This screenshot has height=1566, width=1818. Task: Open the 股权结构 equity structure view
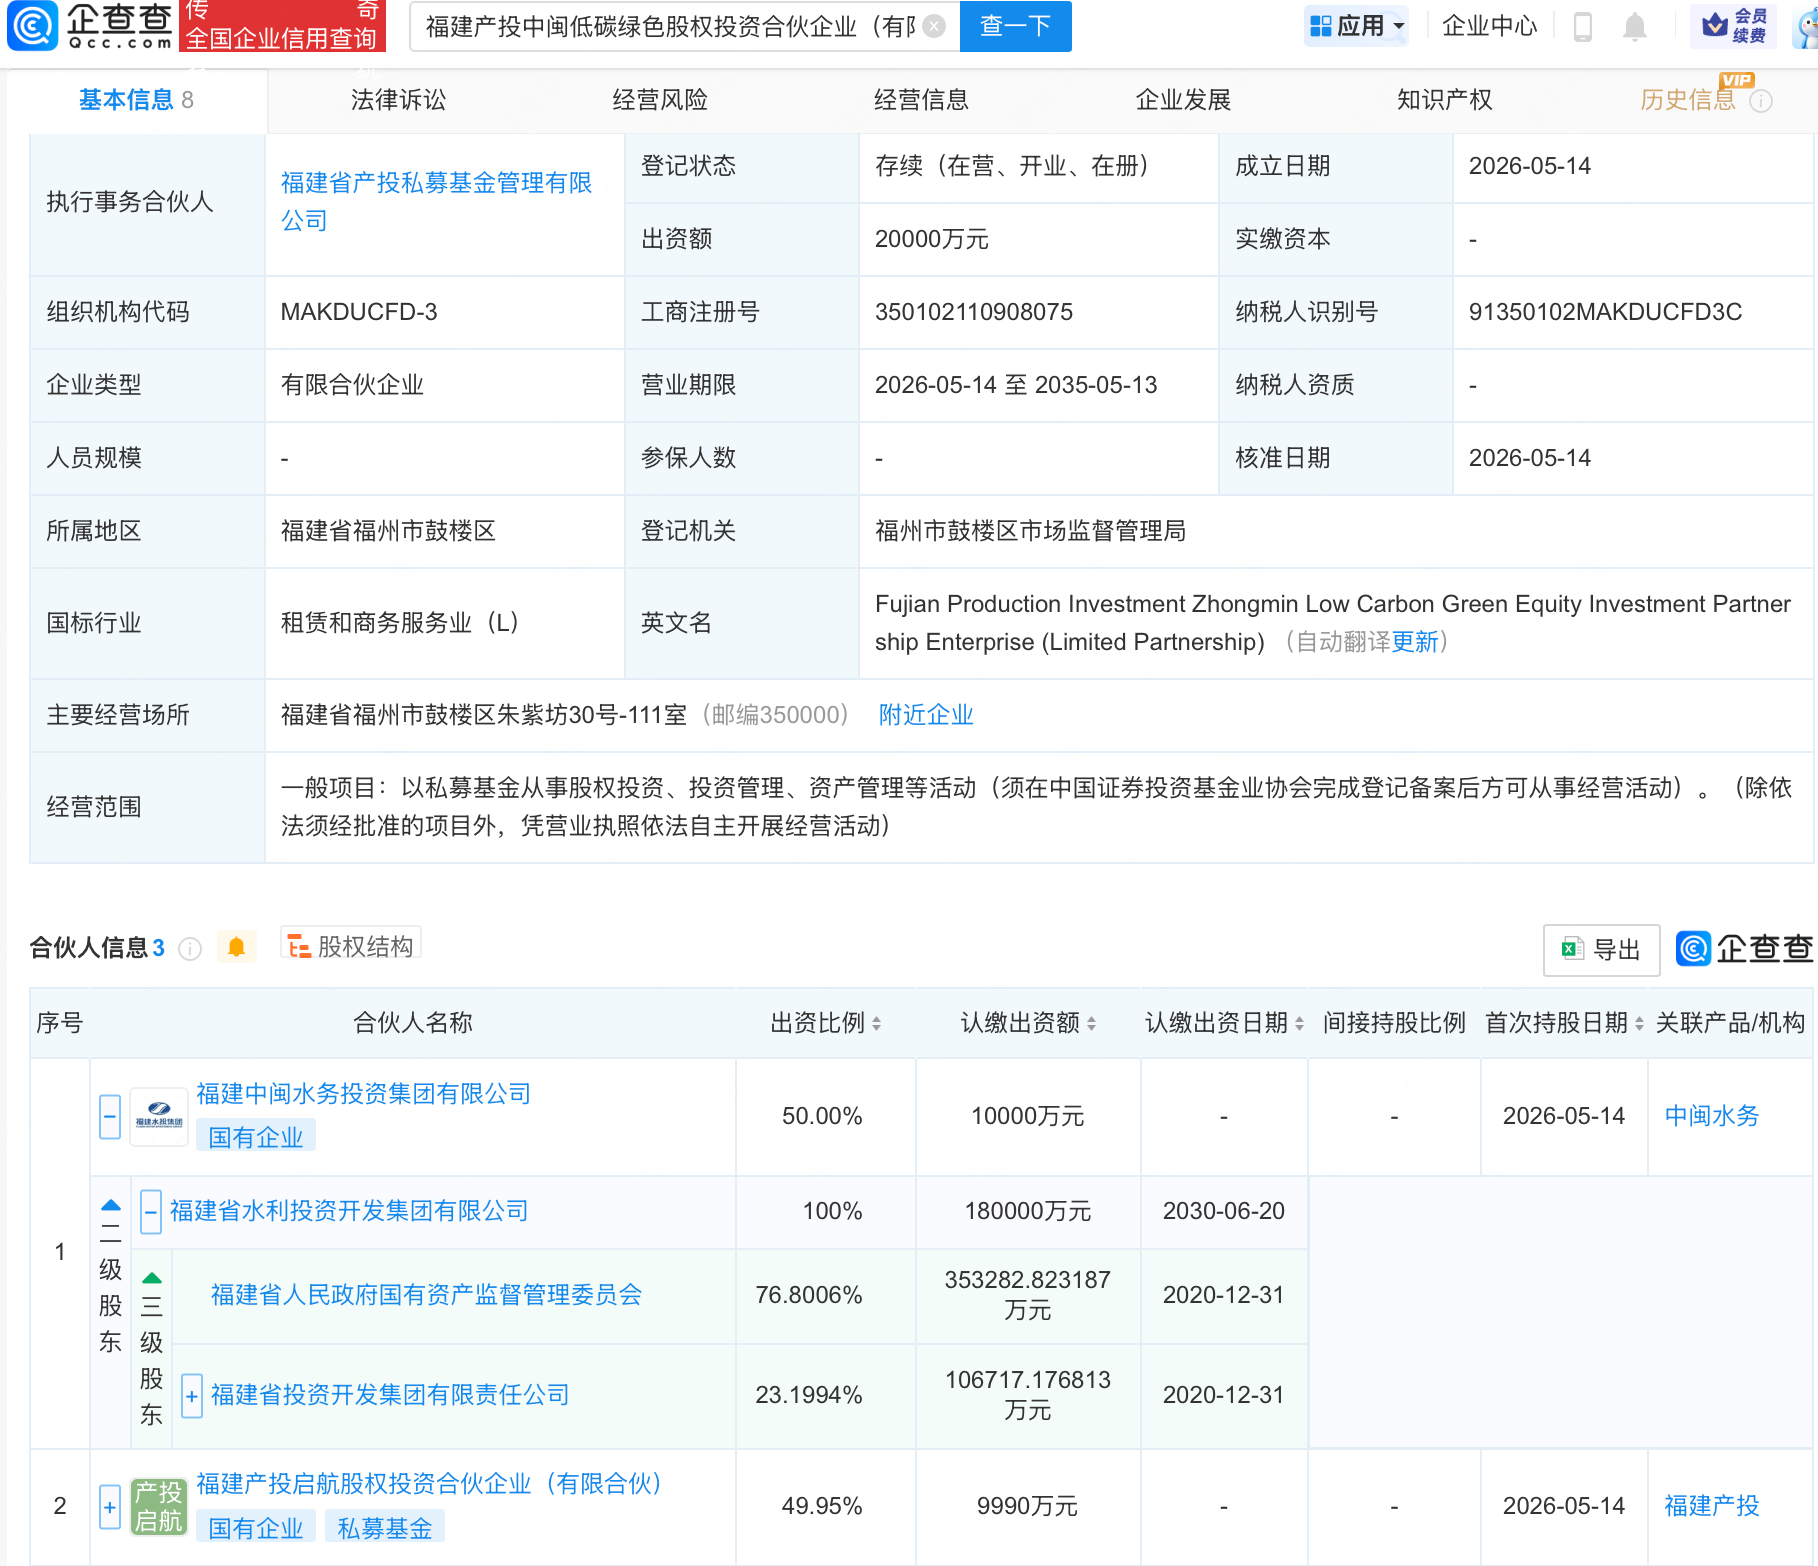351,945
